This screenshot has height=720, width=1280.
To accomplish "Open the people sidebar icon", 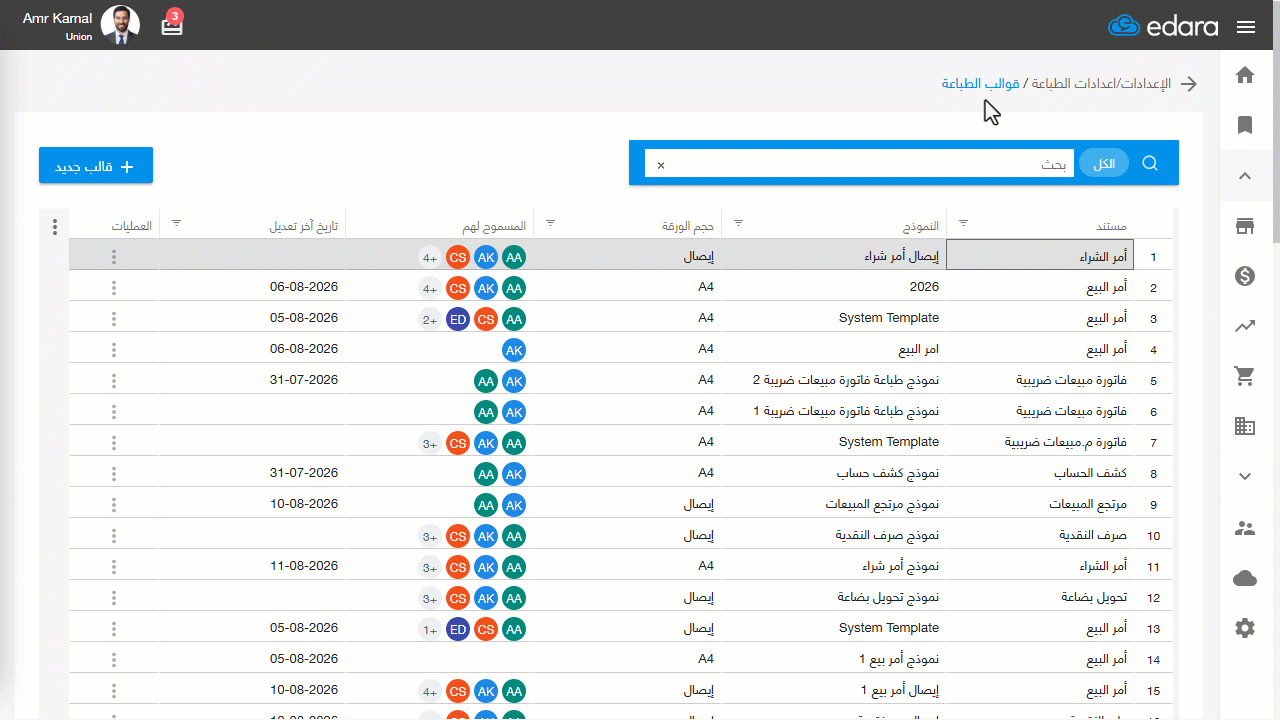I will pyautogui.click(x=1245, y=529).
